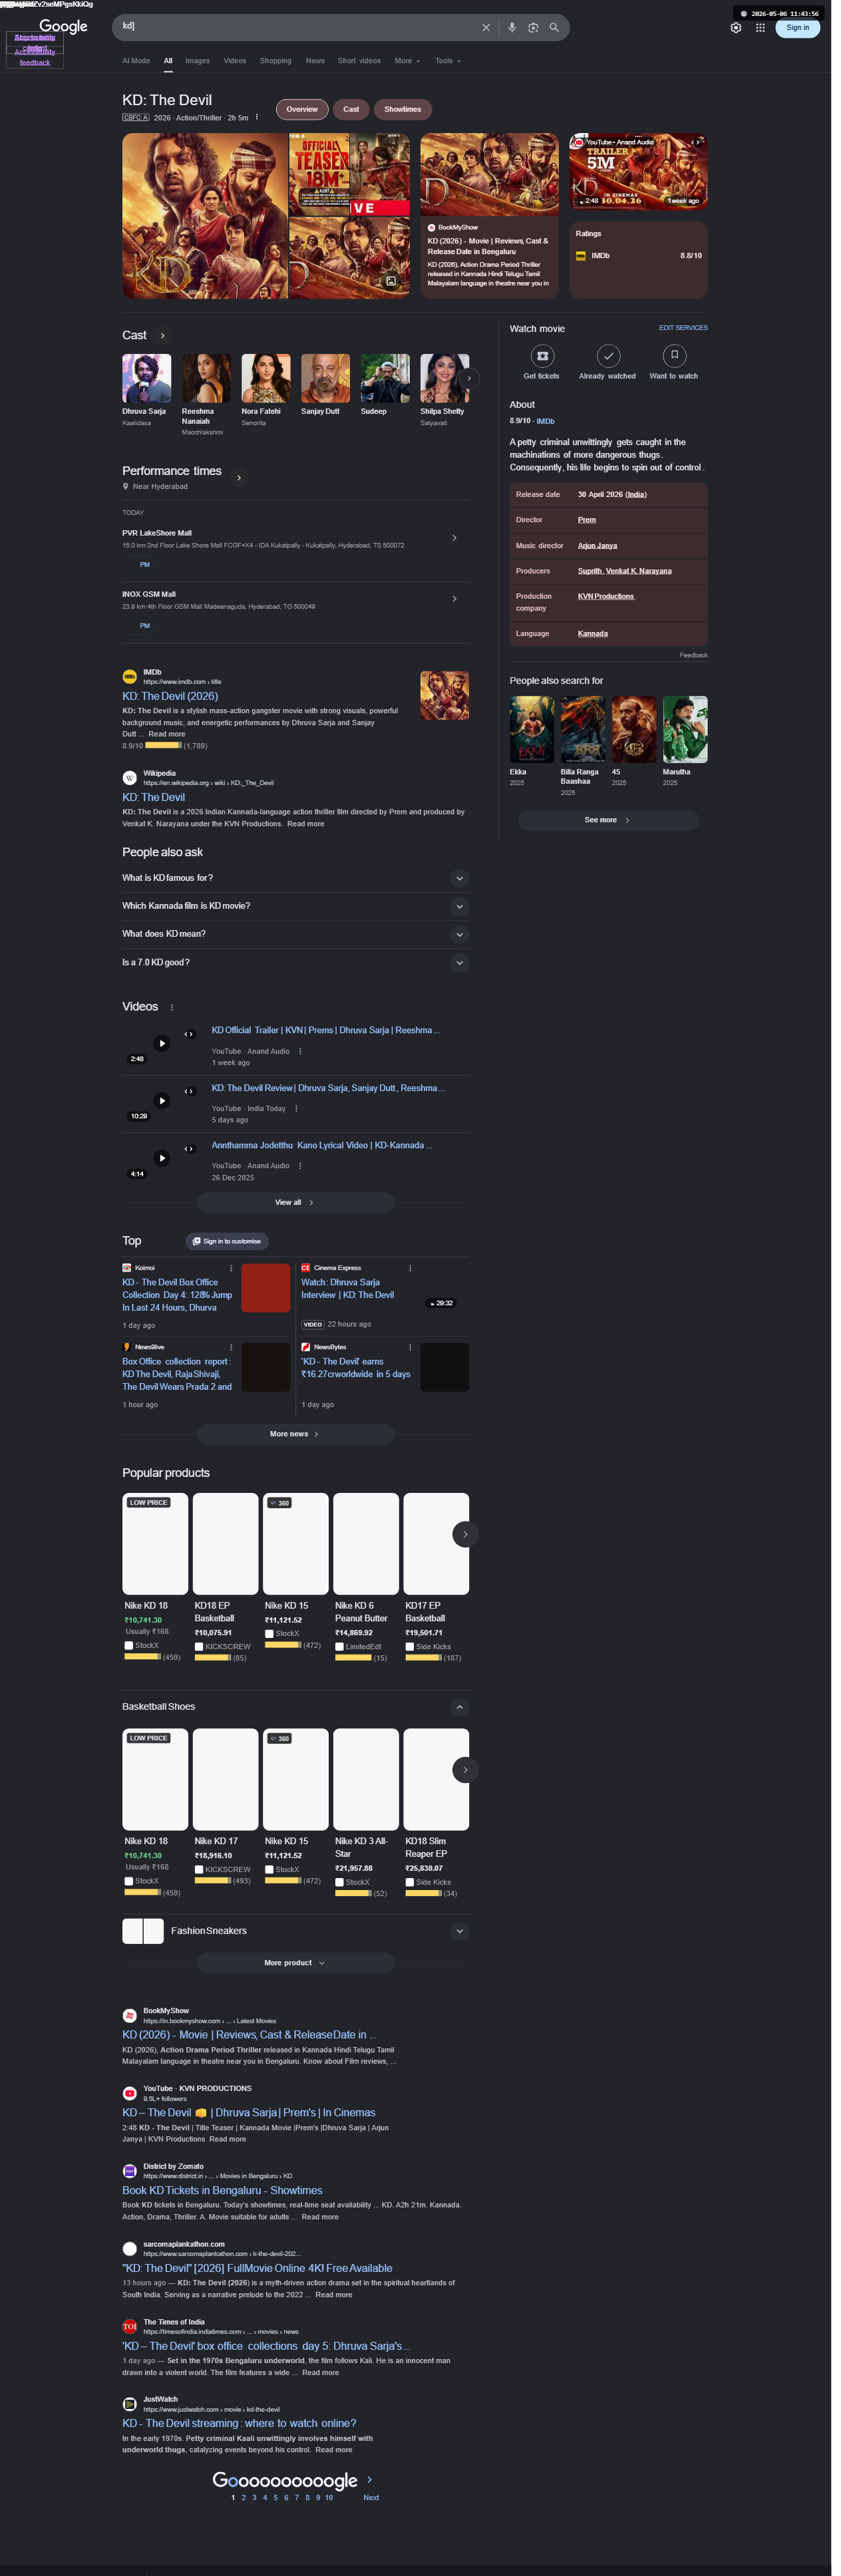Screen dimensions: 841x2576
Task: Open options for Cinema Express card
Action: (410, 1268)
